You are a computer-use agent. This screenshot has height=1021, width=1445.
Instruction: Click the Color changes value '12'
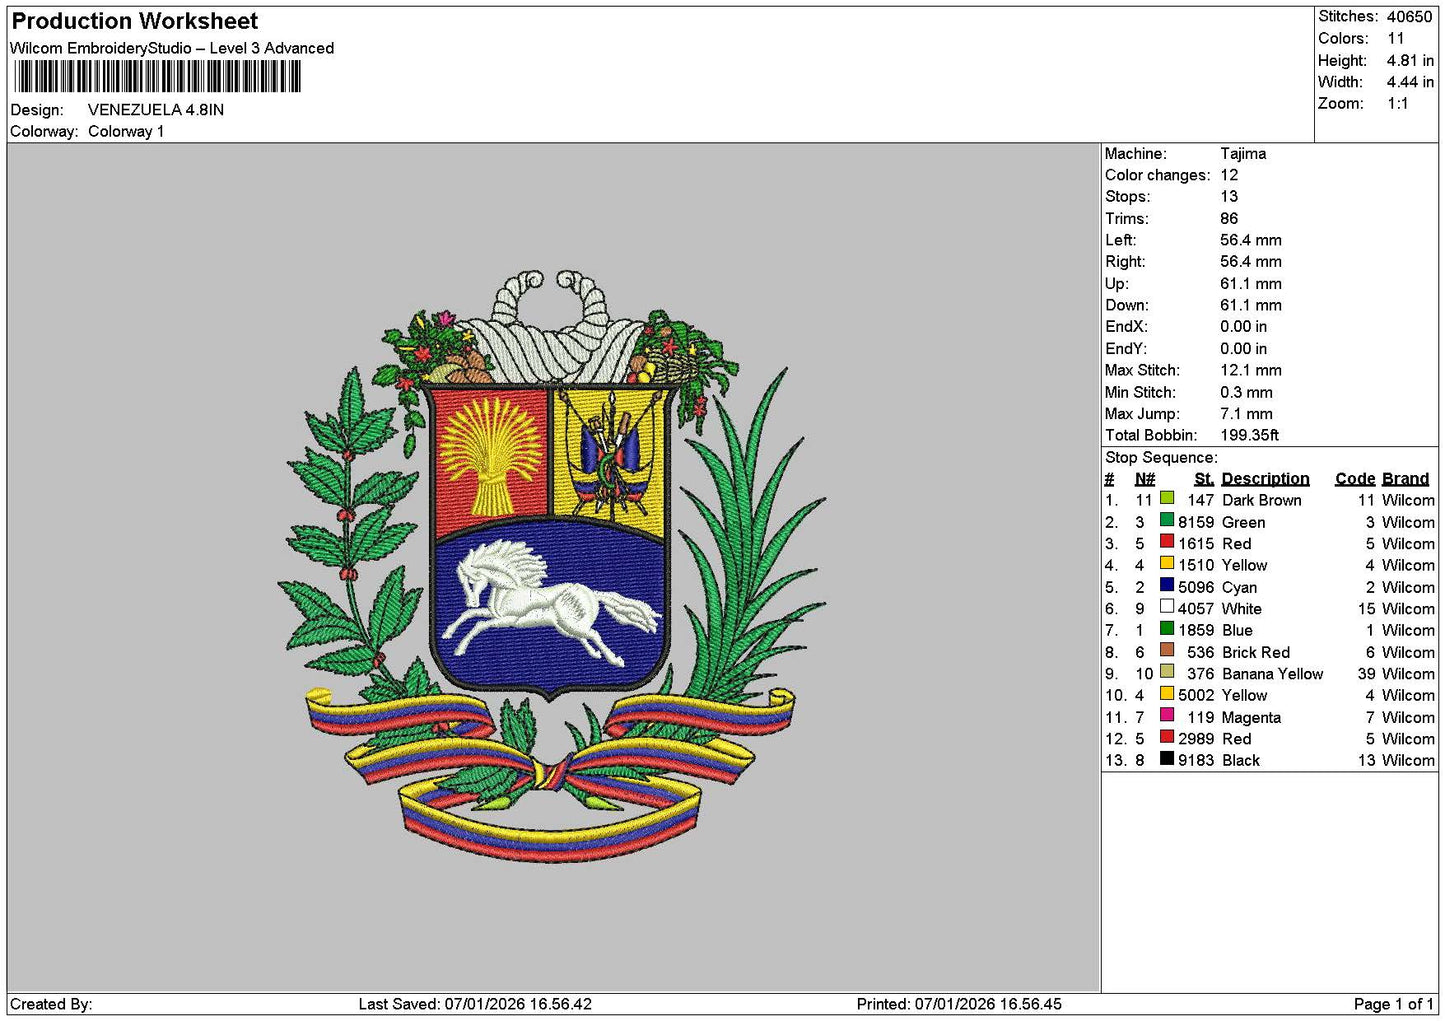(1229, 175)
